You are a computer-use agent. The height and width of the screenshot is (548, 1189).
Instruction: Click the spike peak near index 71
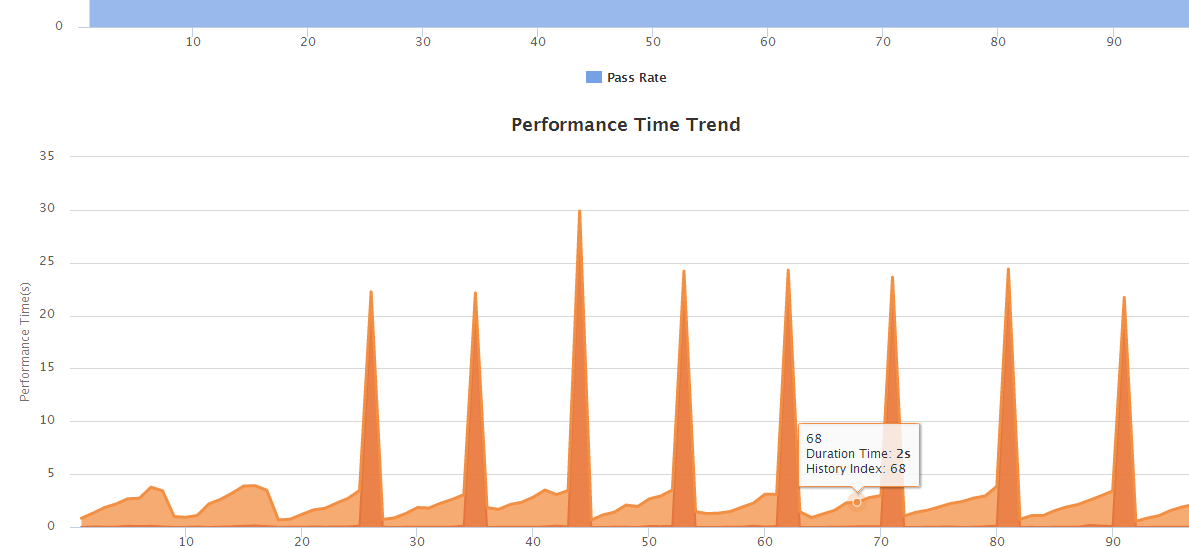click(x=892, y=277)
